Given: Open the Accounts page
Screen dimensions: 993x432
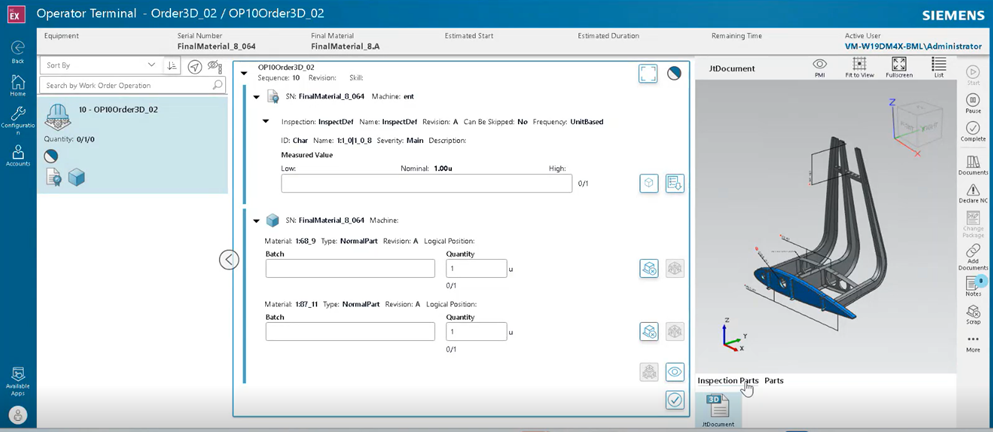Looking at the screenshot, I should [x=17, y=154].
